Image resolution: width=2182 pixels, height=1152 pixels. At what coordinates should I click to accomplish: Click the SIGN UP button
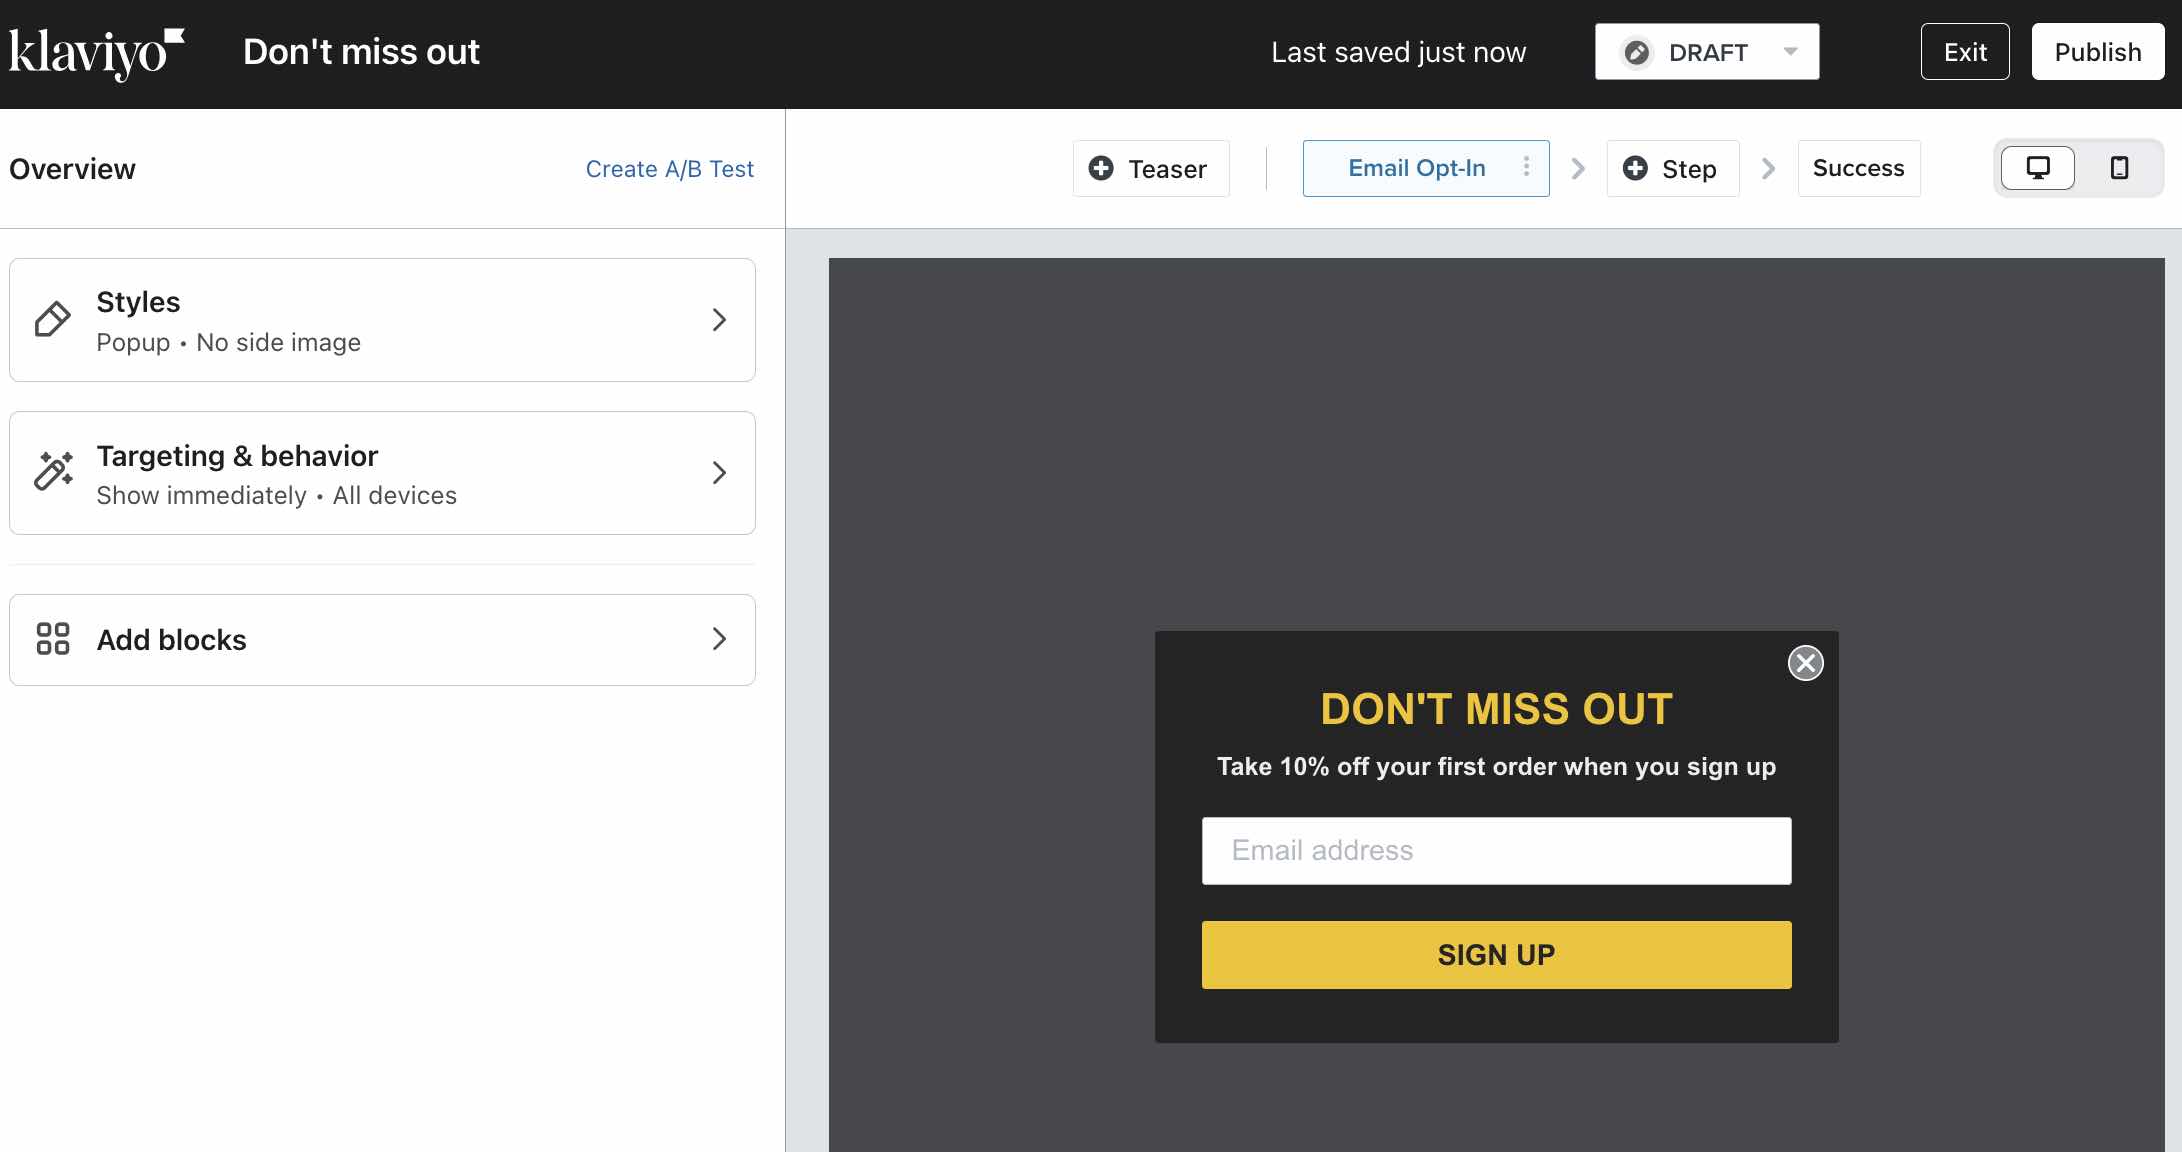click(x=1497, y=954)
